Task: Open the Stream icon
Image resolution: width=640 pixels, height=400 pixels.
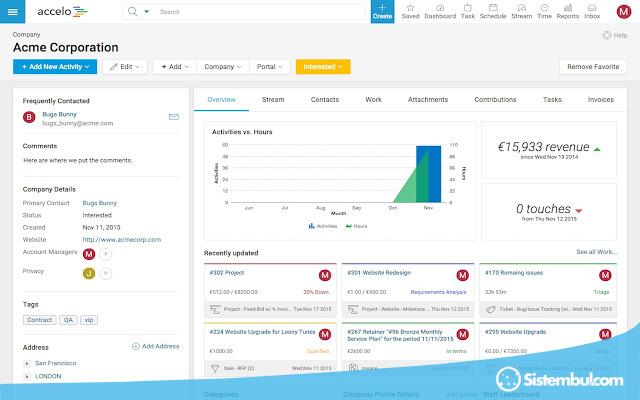Action: [522, 11]
